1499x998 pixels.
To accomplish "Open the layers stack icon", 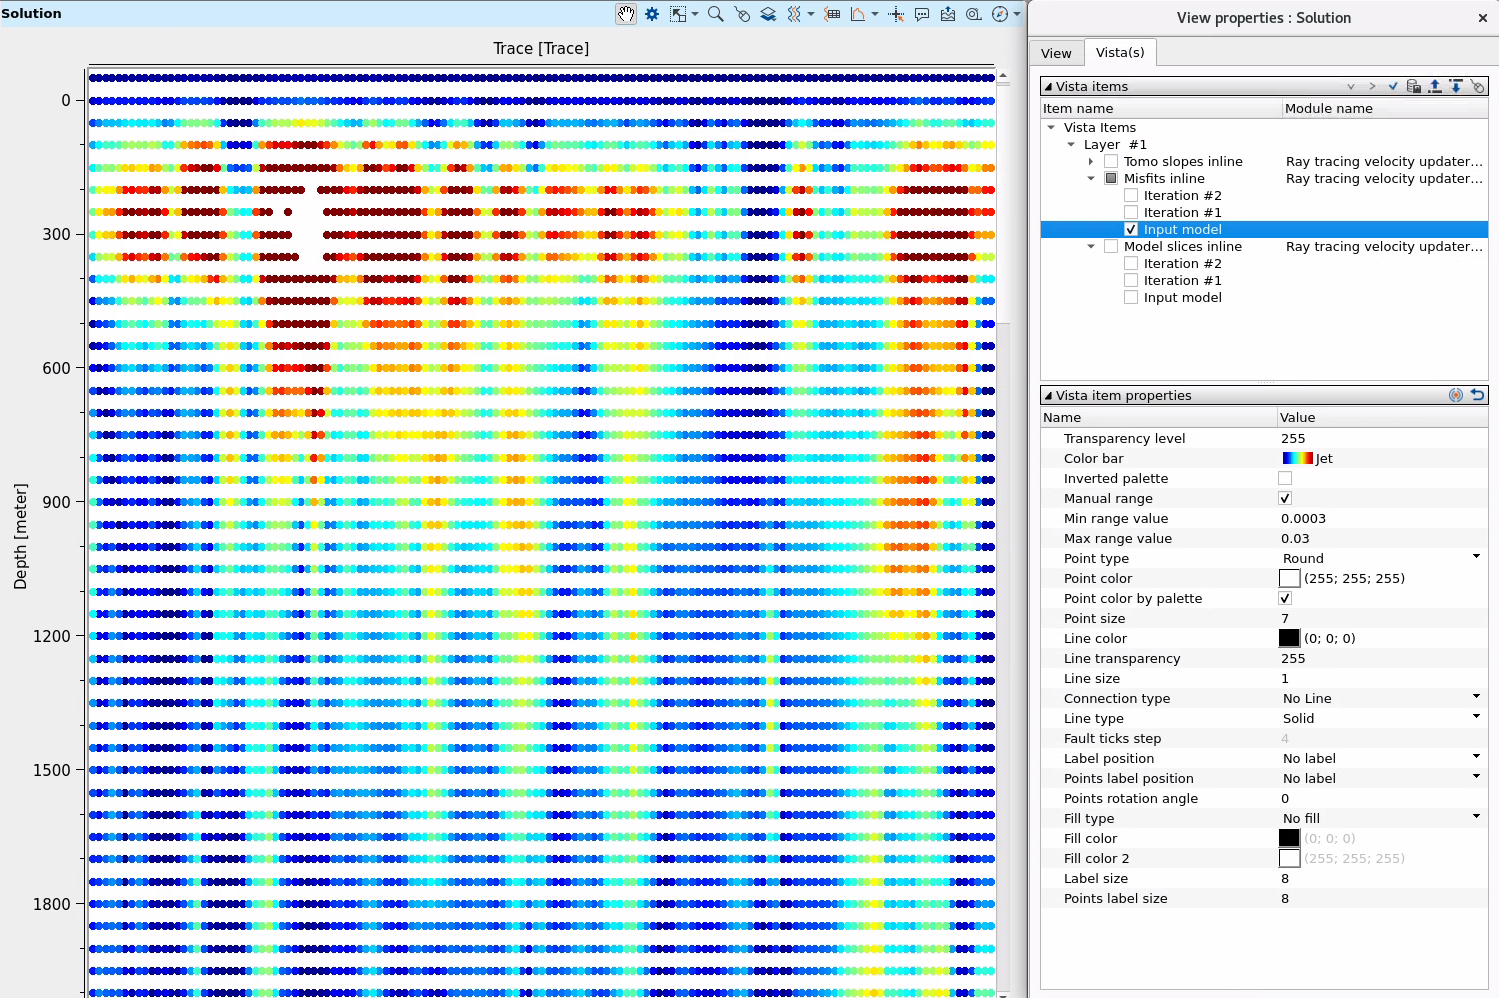I will click(x=768, y=14).
